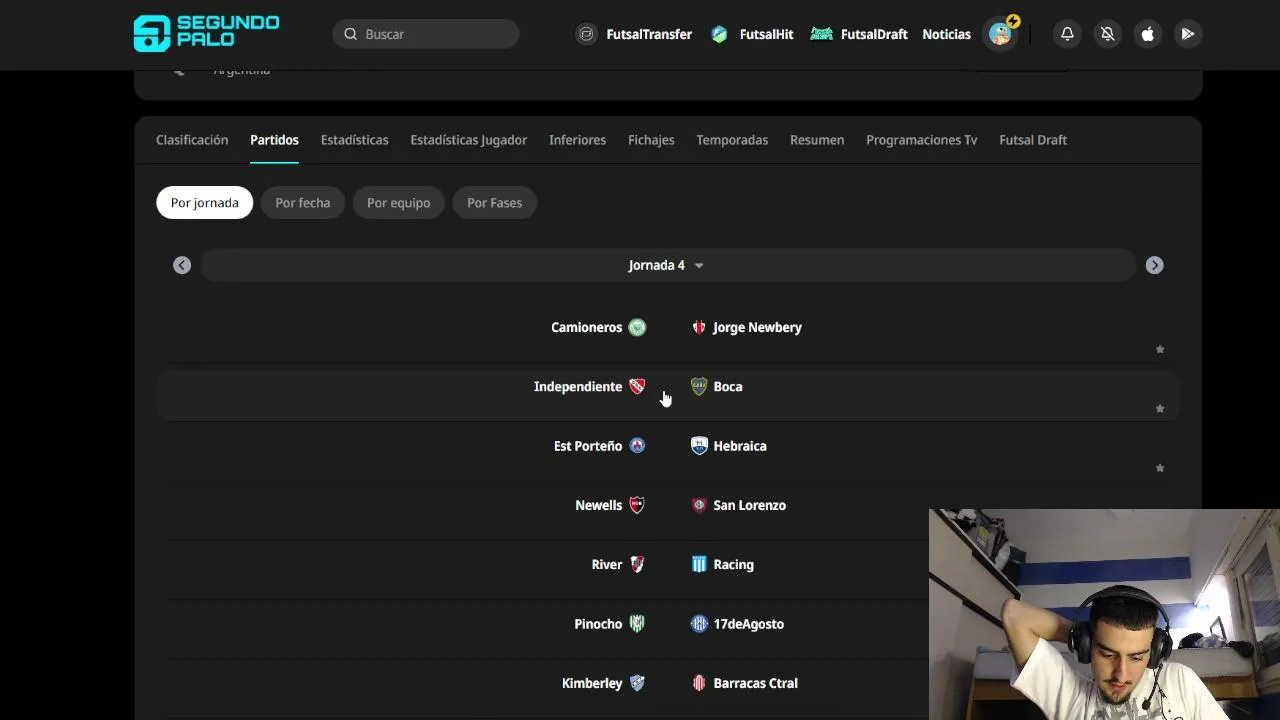1280x720 pixels.
Task: Open the Kimberley team name
Action: click(x=592, y=683)
